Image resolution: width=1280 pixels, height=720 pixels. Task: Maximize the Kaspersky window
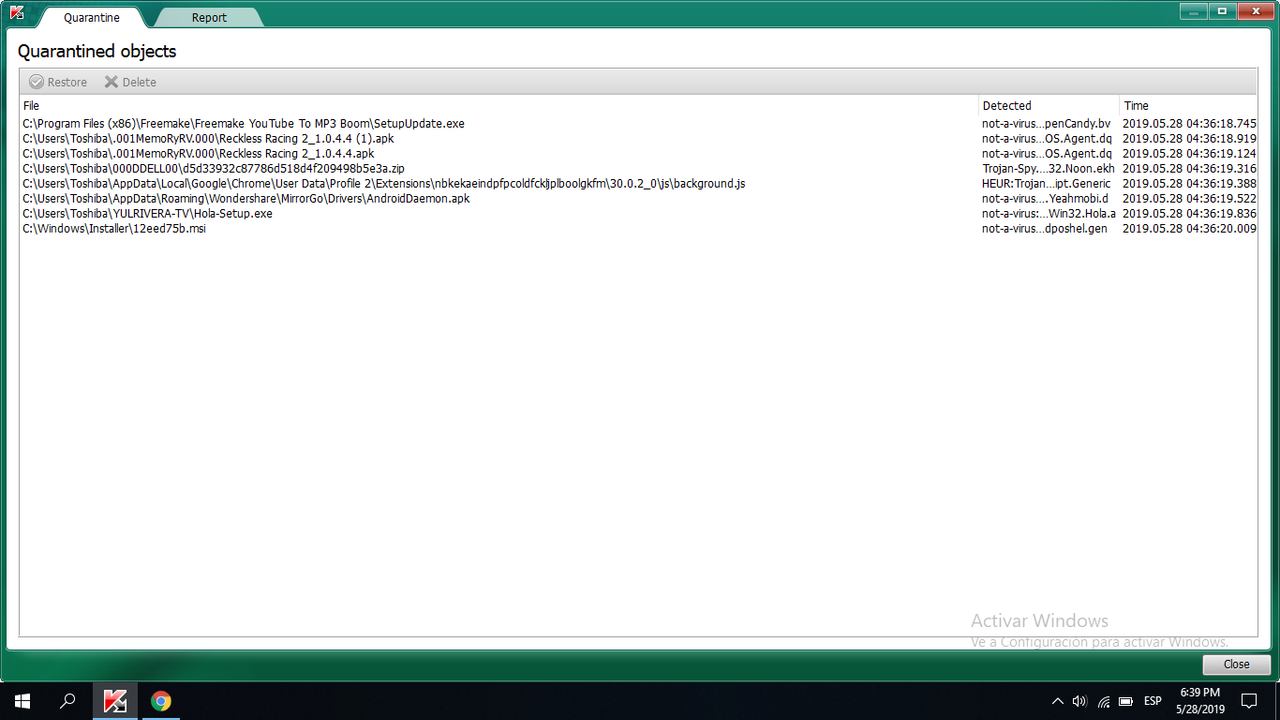click(1222, 11)
